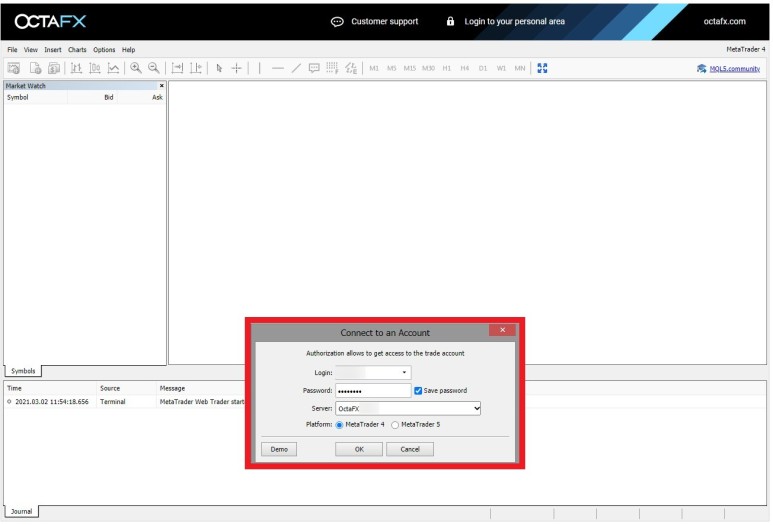Select the H1 timeframe
This screenshot has width=773, height=525.
click(447, 68)
